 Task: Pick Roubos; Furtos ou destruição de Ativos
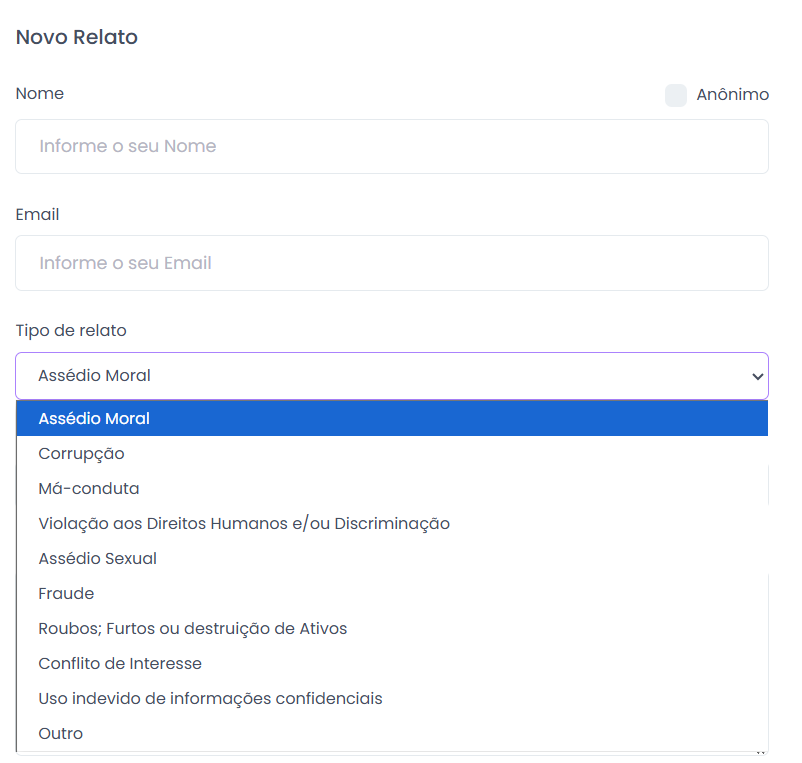tap(193, 629)
